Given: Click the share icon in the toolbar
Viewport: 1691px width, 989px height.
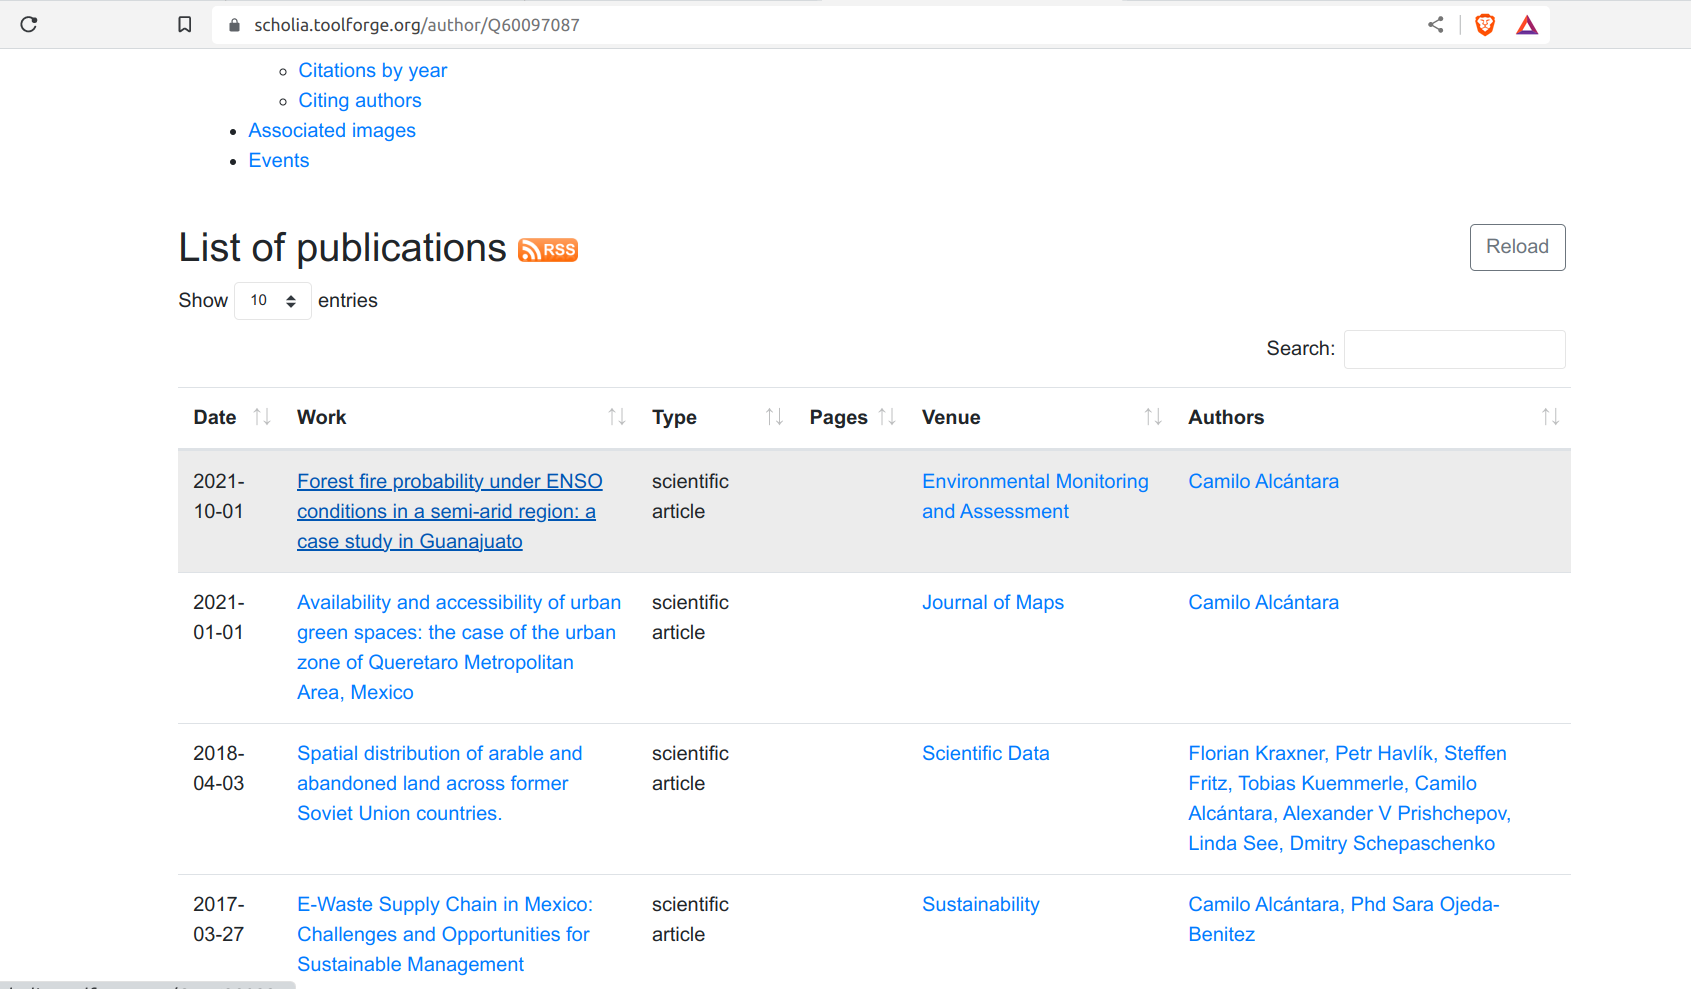Looking at the screenshot, I should tap(1436, 24).
